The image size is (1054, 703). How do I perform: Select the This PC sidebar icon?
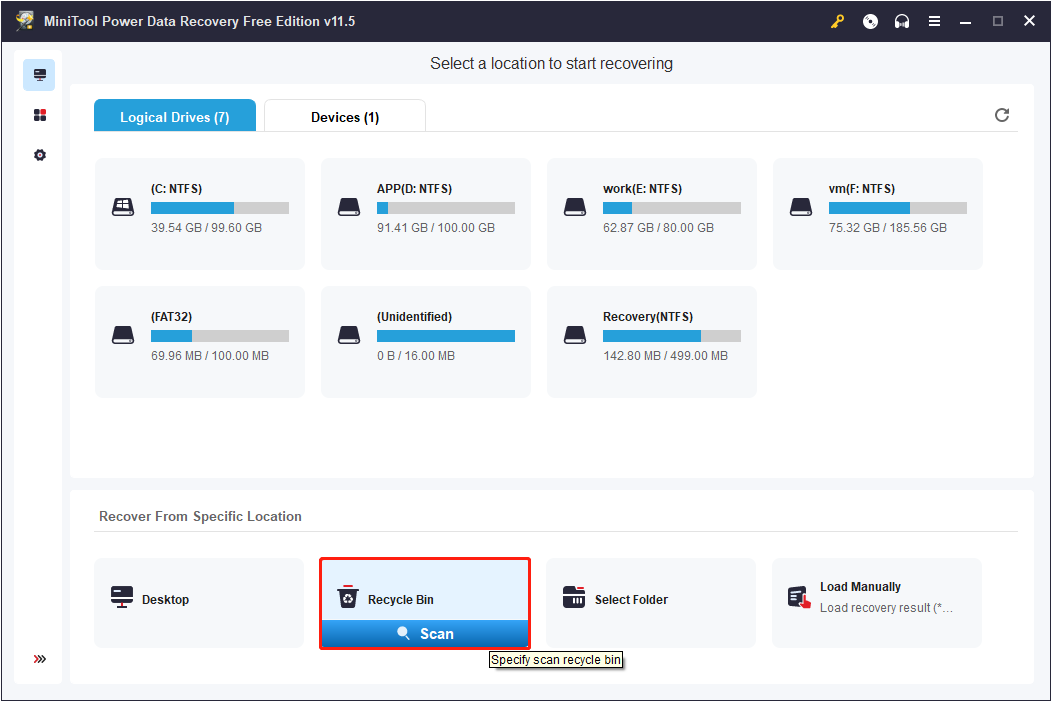click(40, 75)
